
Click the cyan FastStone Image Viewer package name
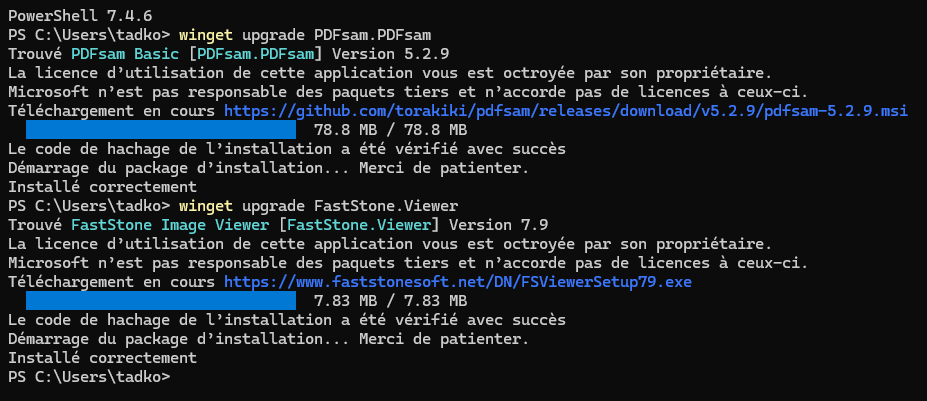point(170,225)
